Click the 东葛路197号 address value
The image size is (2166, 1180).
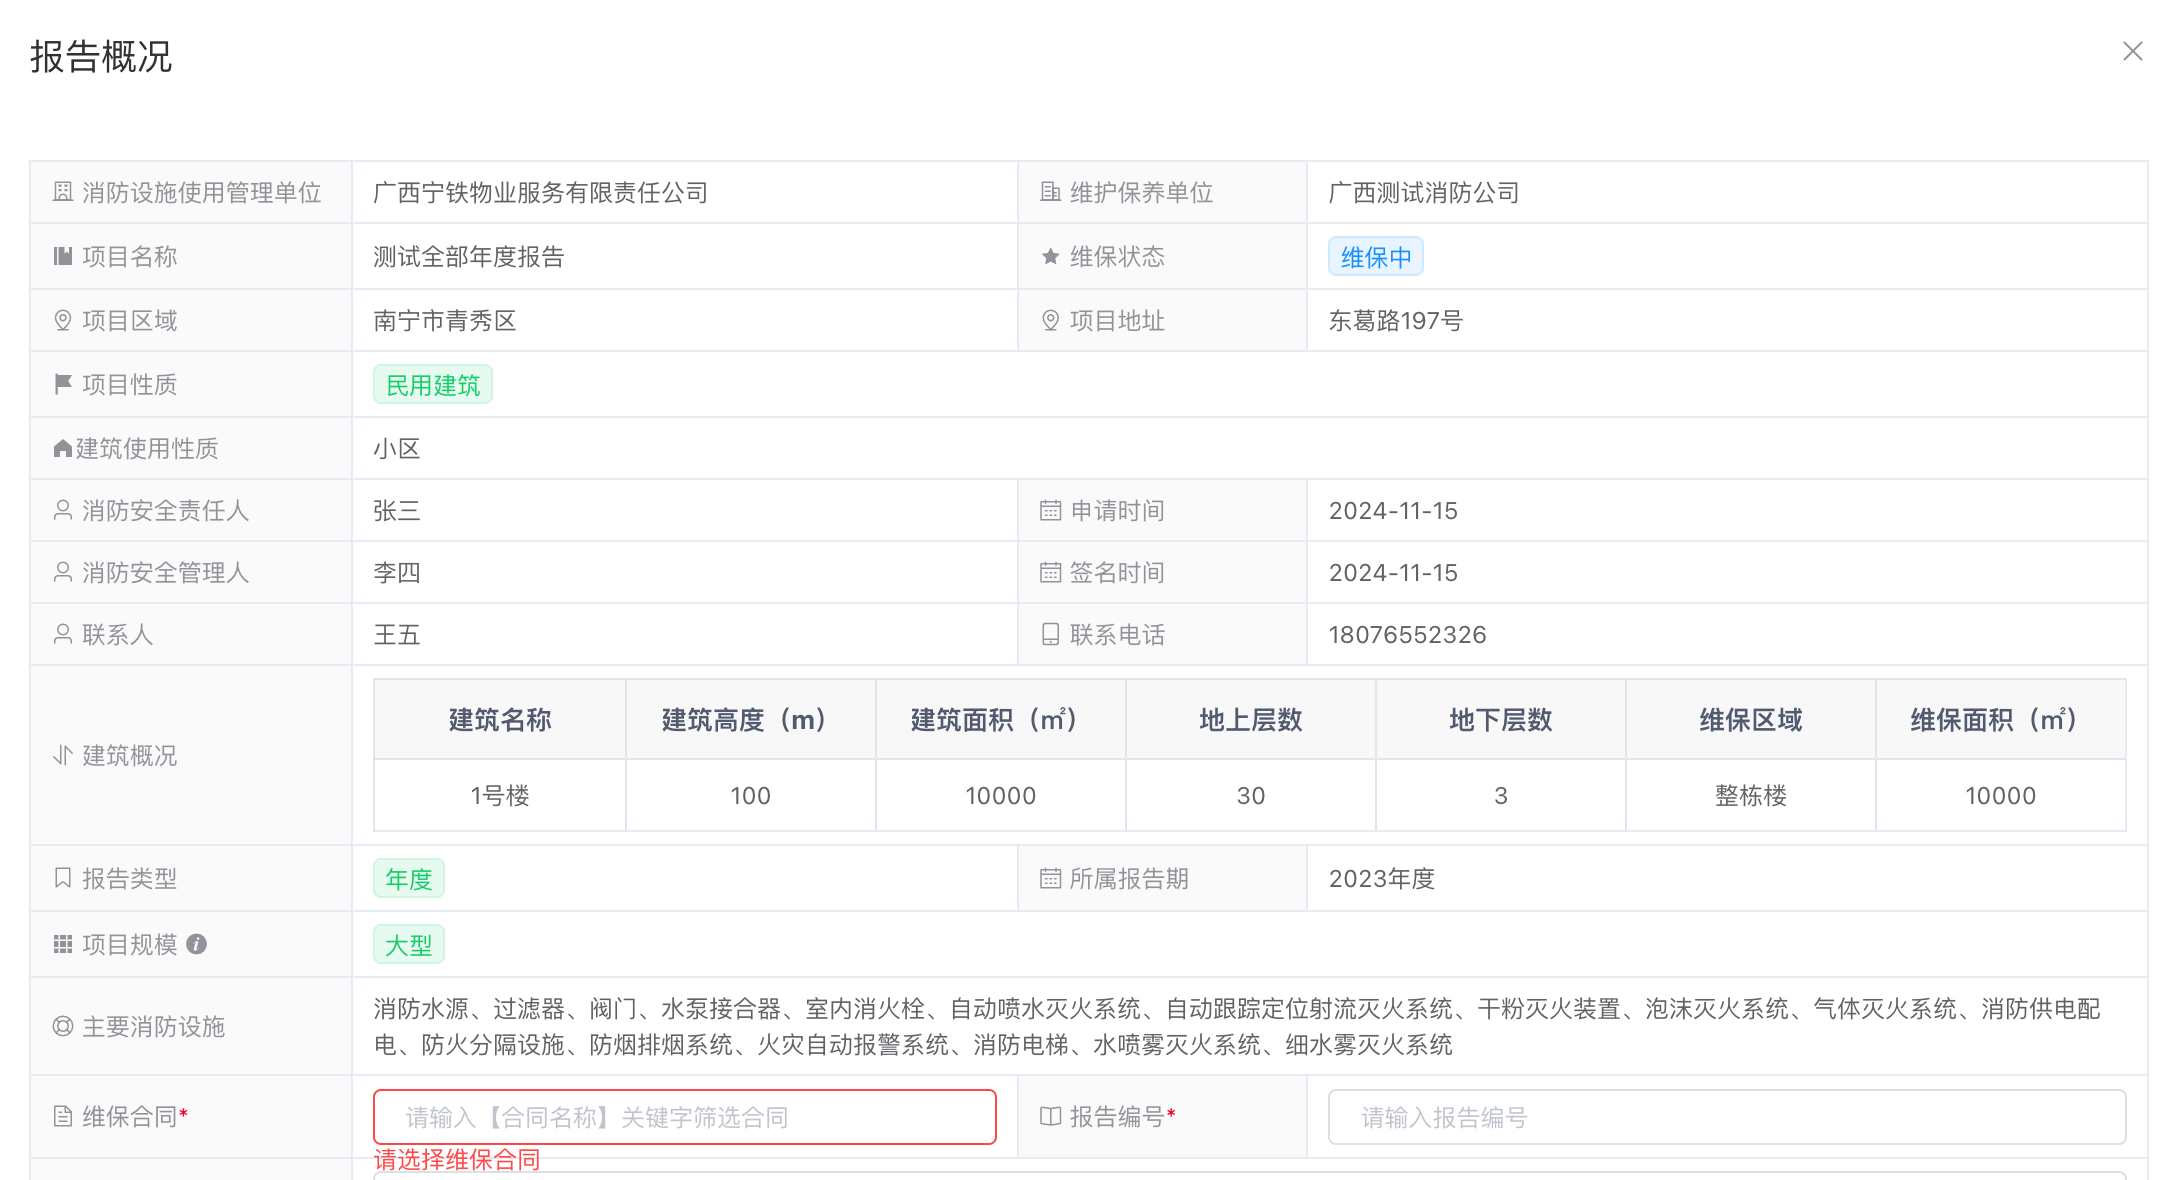tap(1396, 320)
